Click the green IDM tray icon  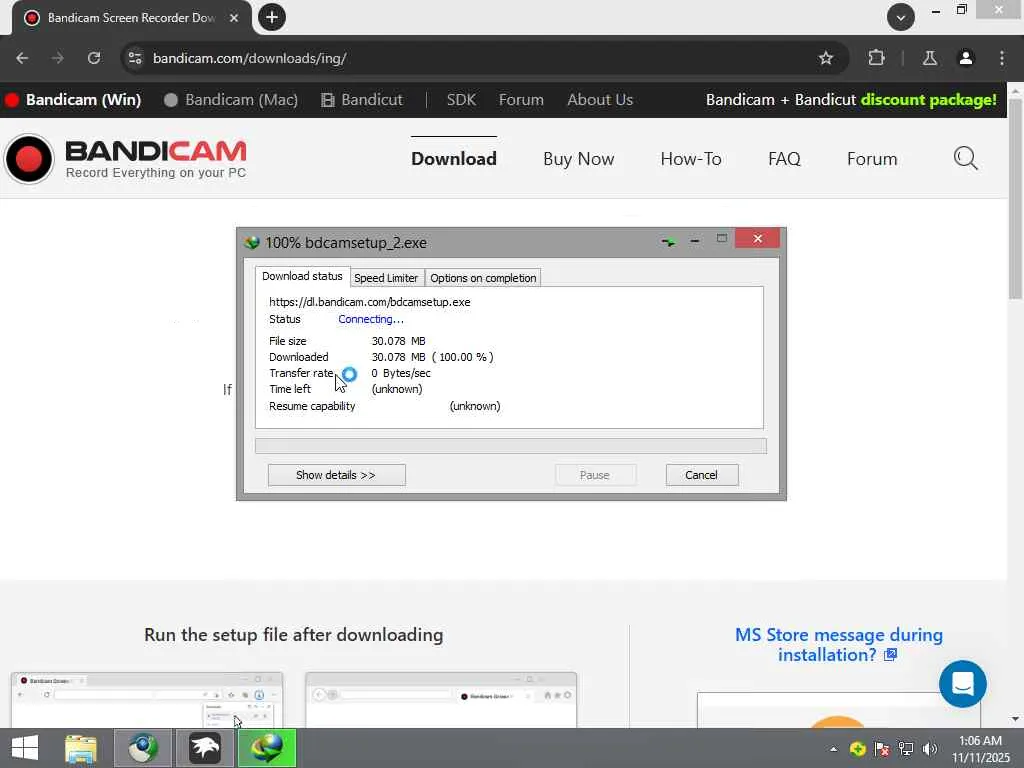858,749
